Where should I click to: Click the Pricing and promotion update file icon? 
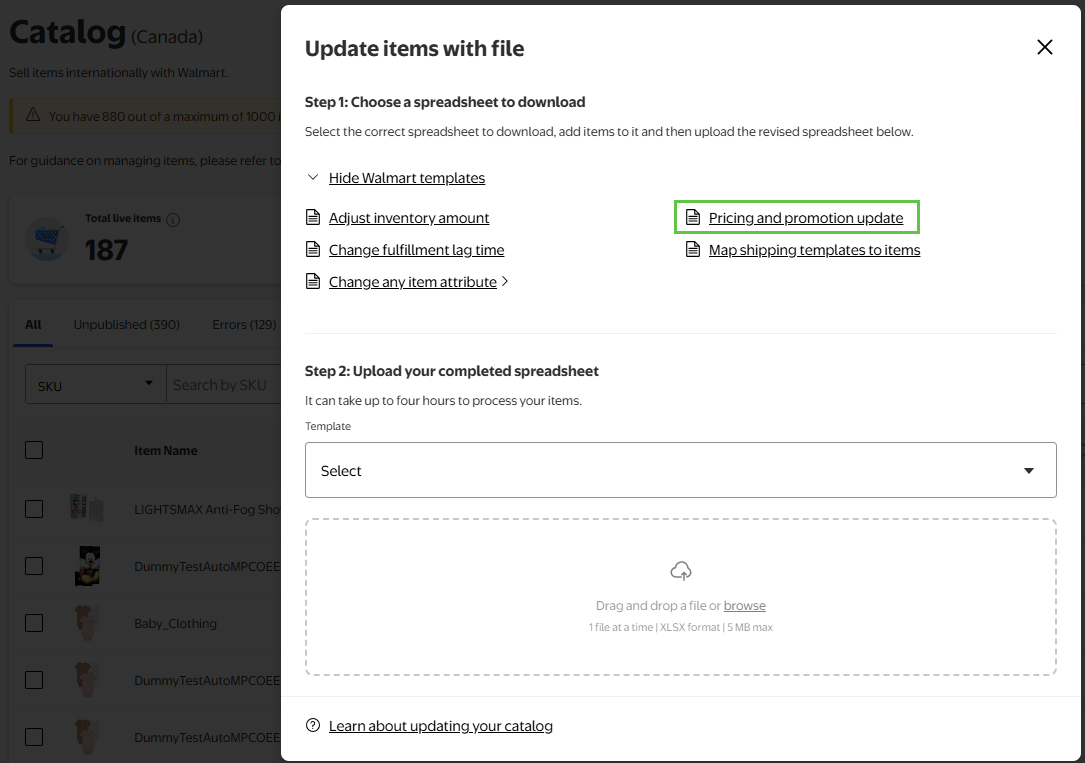(693, 218)
